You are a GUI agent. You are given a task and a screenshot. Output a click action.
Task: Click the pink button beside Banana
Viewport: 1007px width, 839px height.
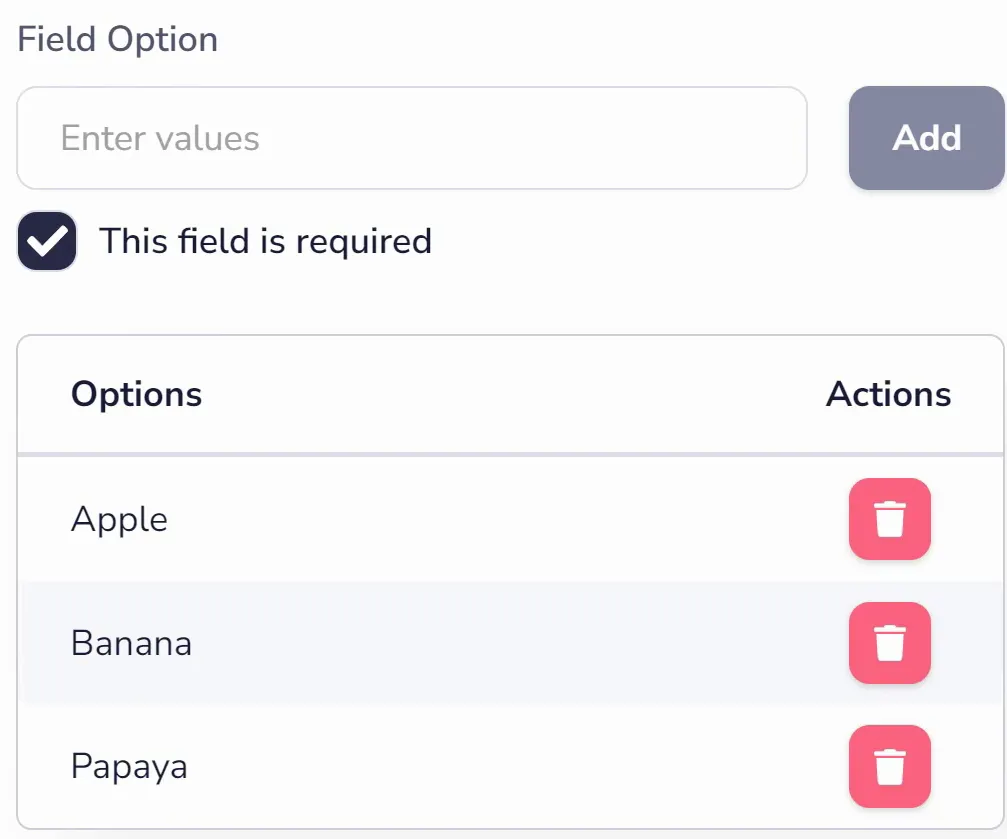point(889,643)
